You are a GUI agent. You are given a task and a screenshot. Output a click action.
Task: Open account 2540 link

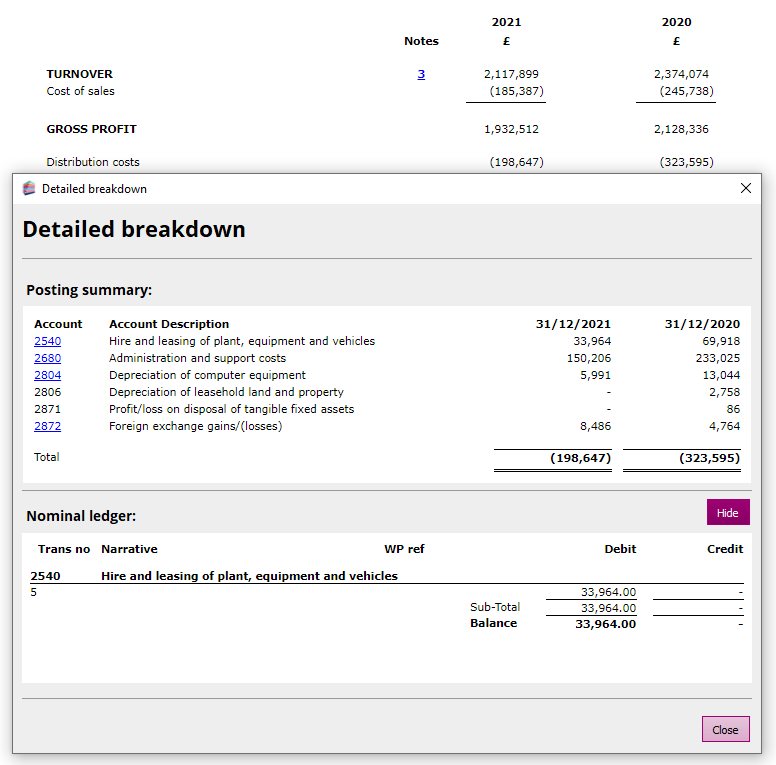tap(47, 341)
